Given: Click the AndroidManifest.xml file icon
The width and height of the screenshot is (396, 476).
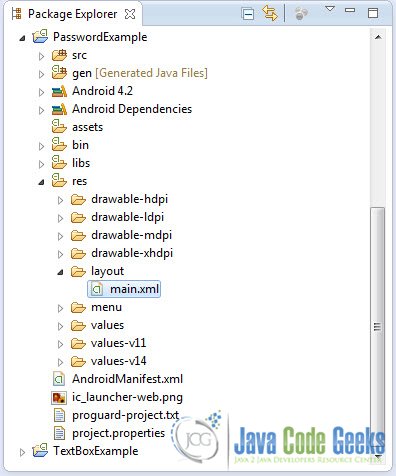Looking at the screenshot, I should (x=59, y=379).
